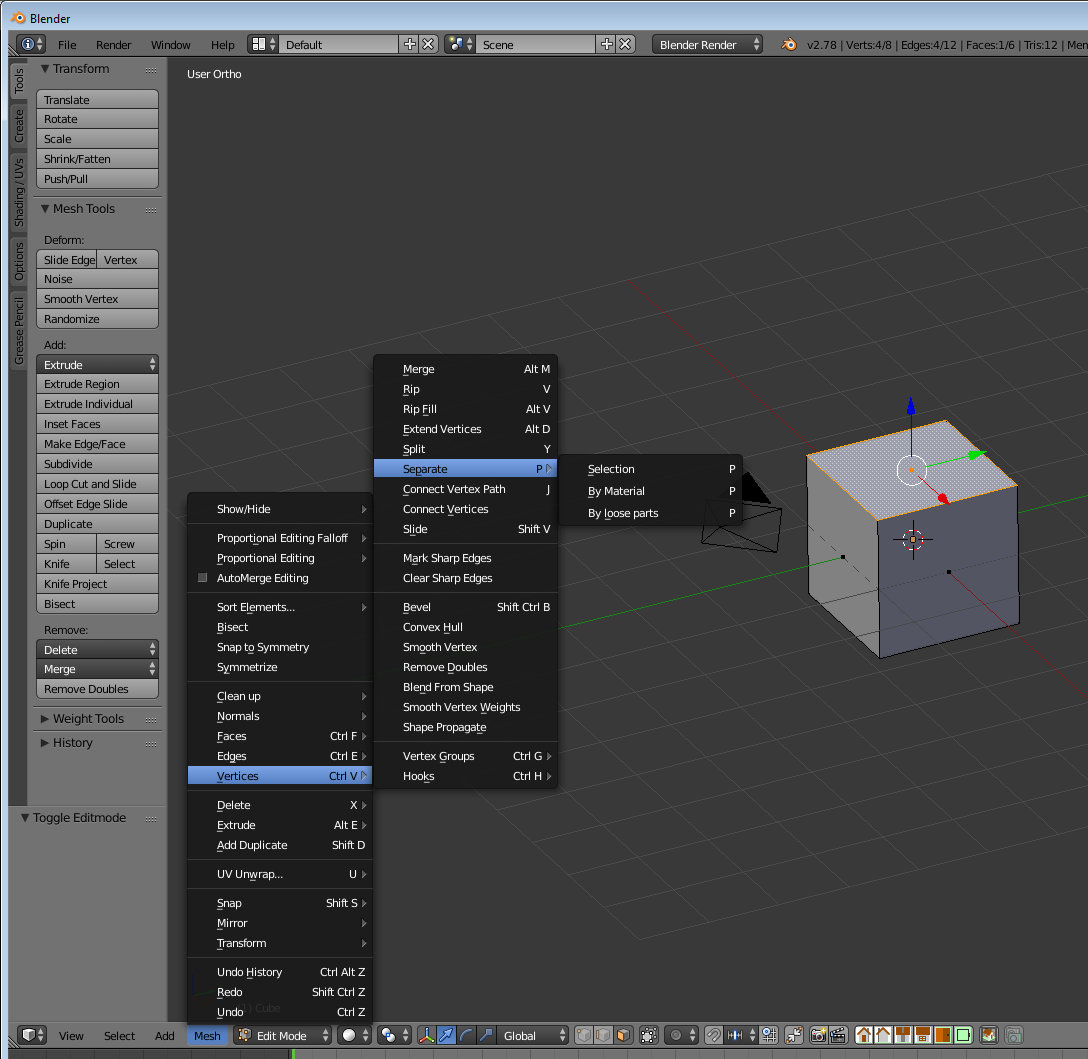This screenshot has width=1088, height=1059.
Task: Click the snap magnet icon
Action: [x=713, y=1035]
